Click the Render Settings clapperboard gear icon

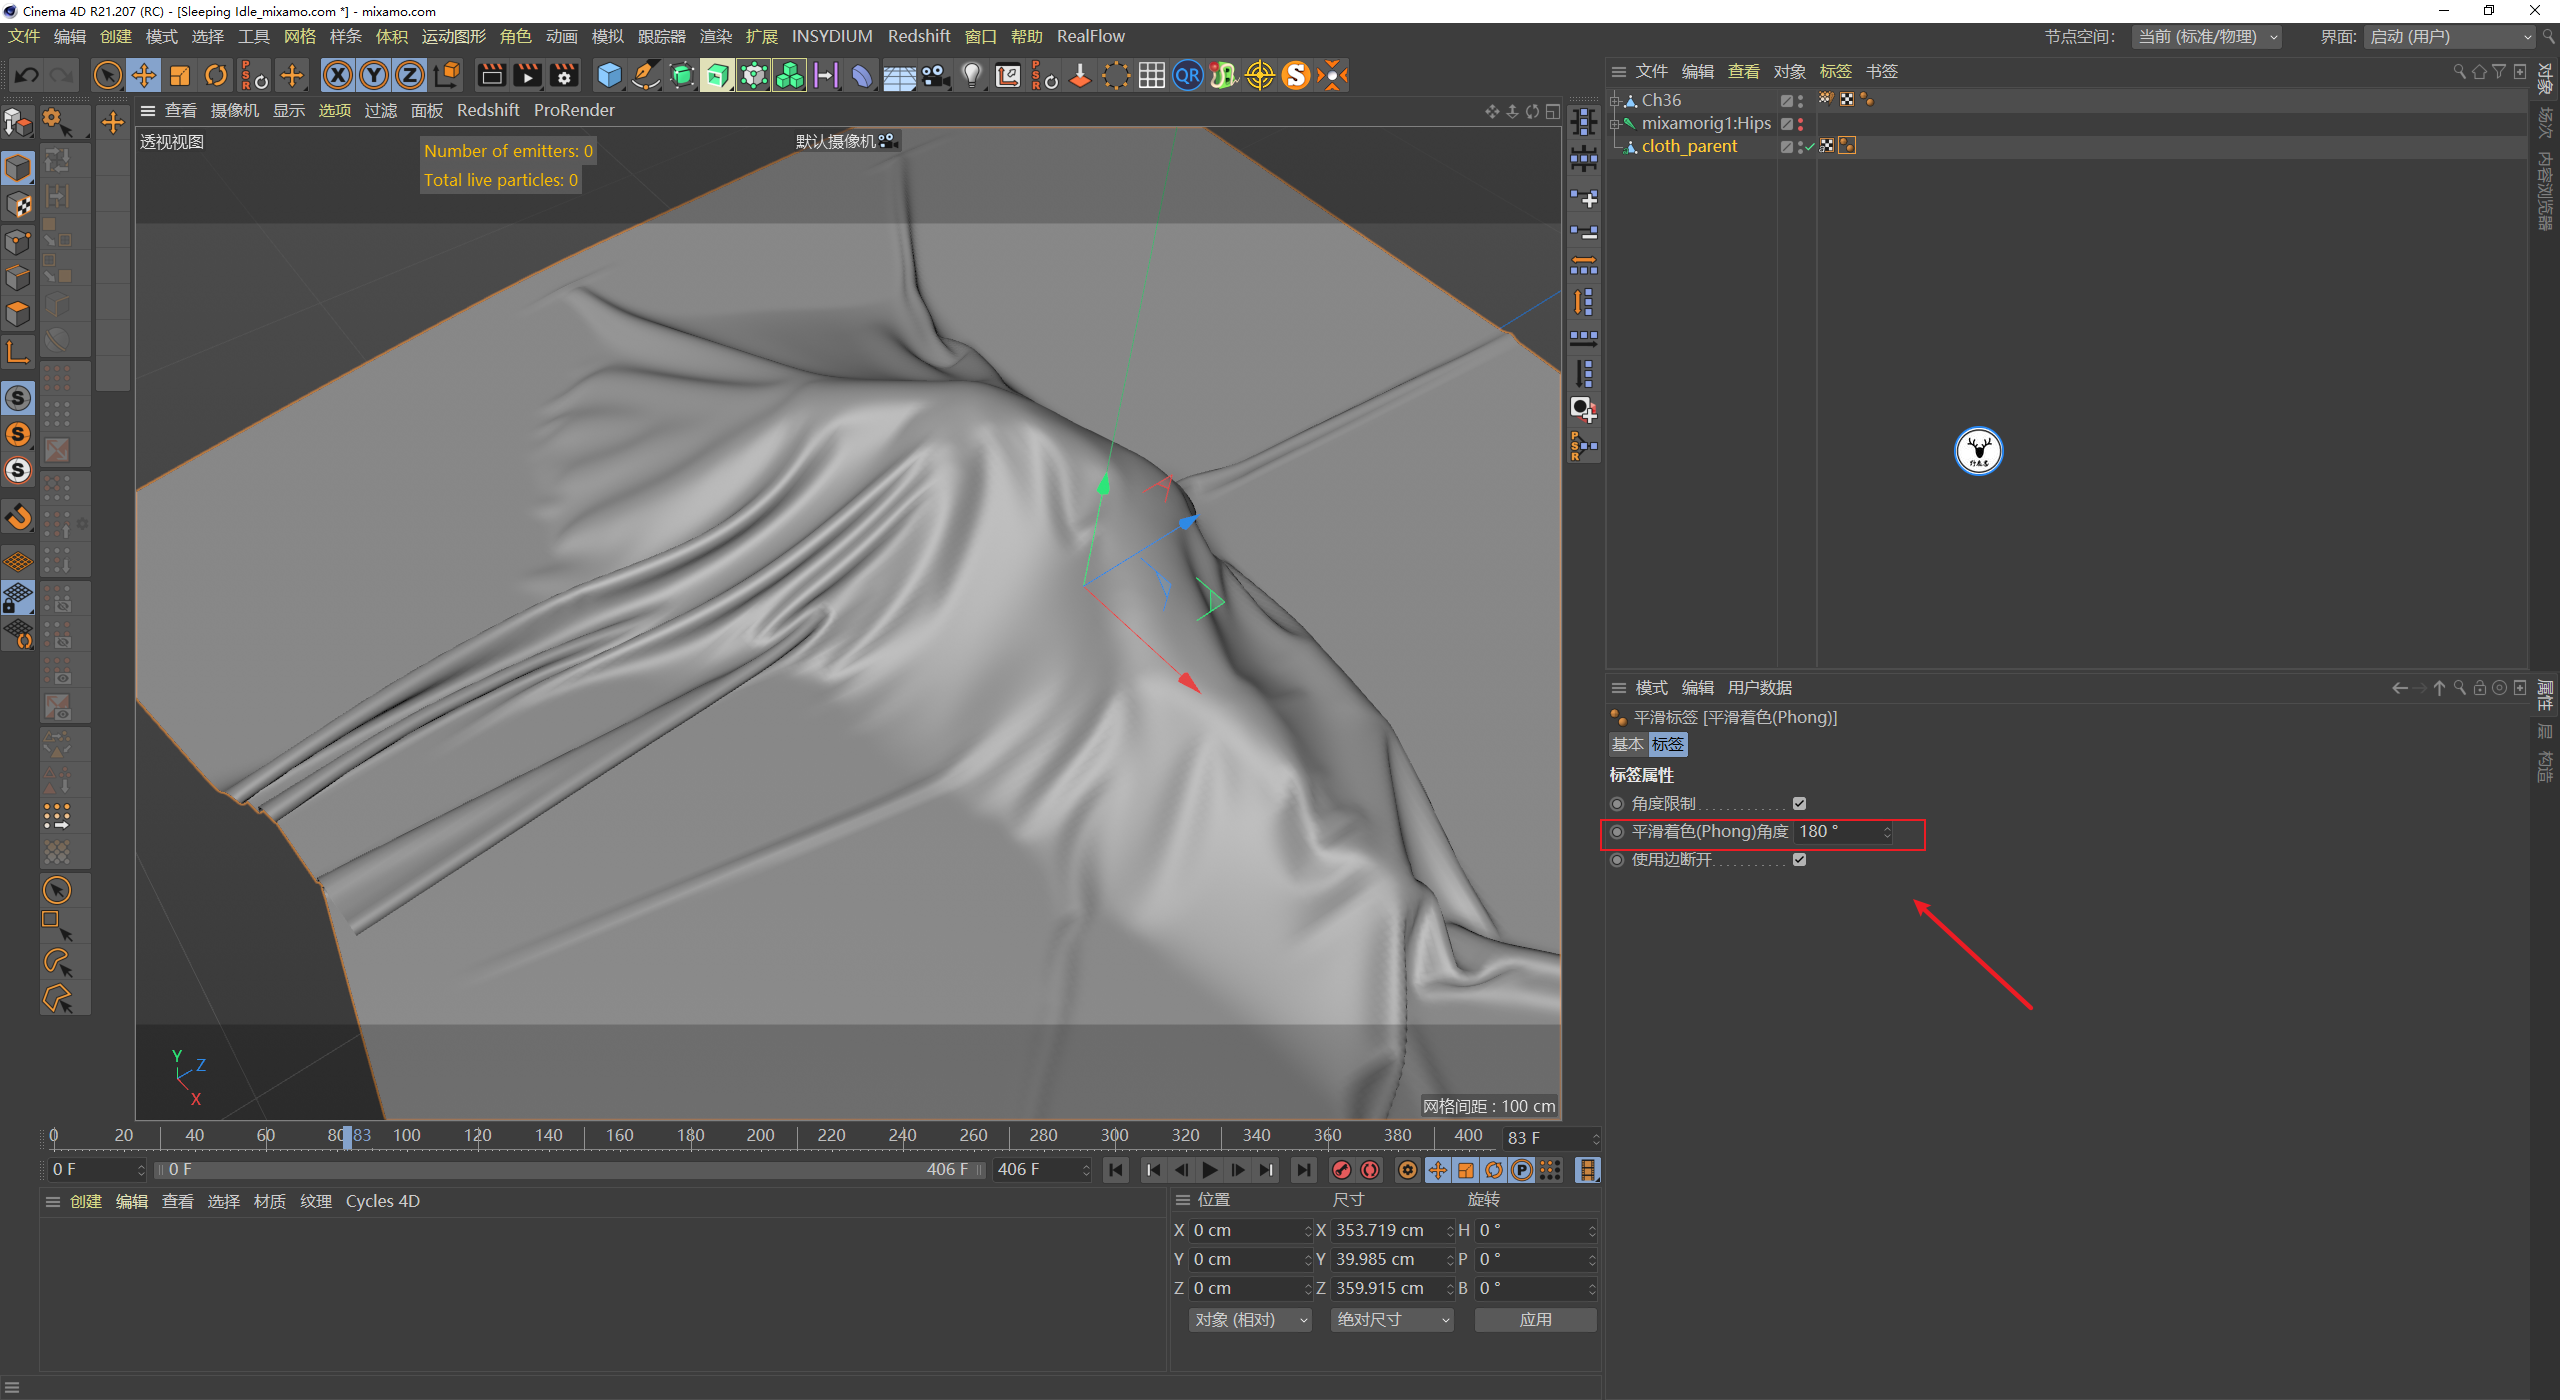pos(564,75)
